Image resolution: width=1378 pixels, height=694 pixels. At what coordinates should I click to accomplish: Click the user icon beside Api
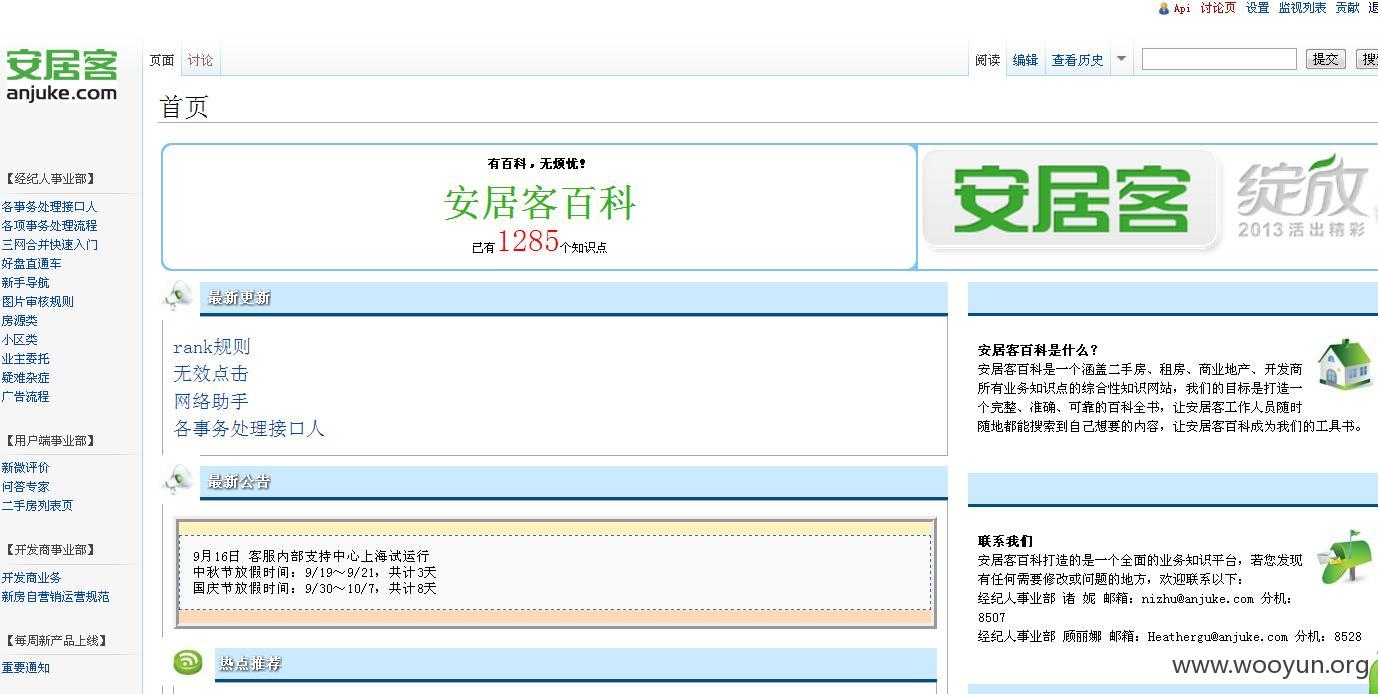(x=1163, y=8)
